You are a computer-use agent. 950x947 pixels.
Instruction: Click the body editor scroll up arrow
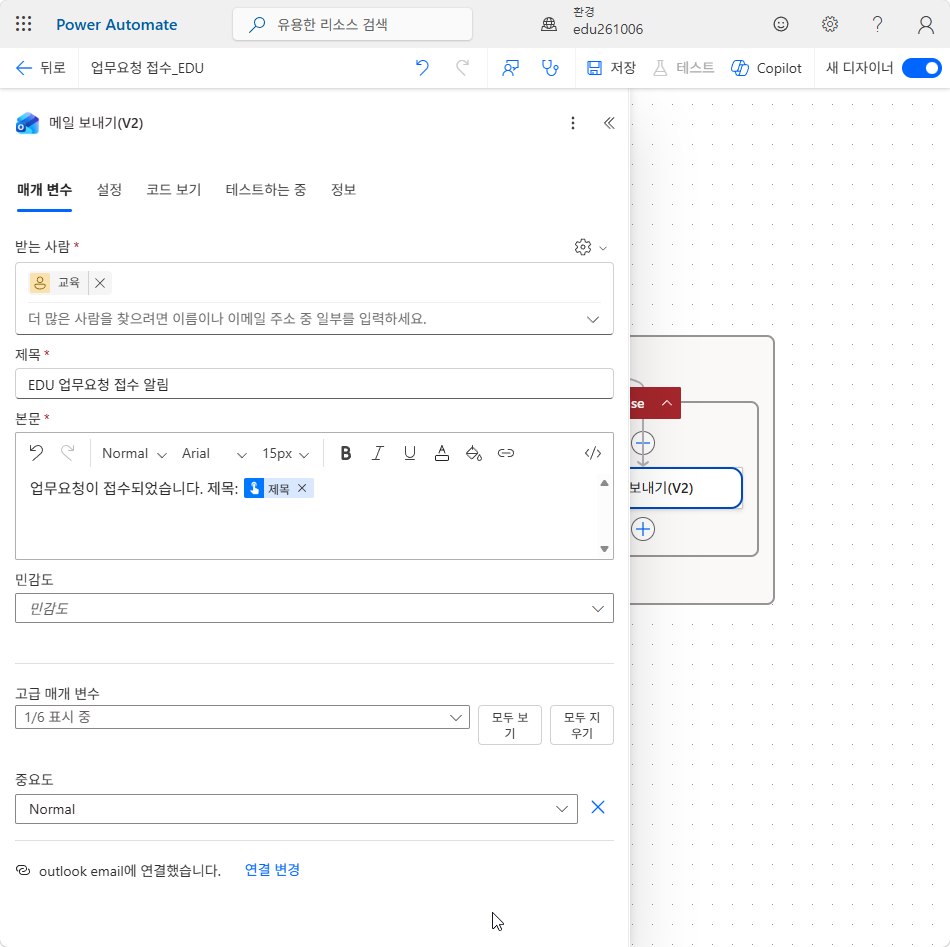click(x=604, y=483)
